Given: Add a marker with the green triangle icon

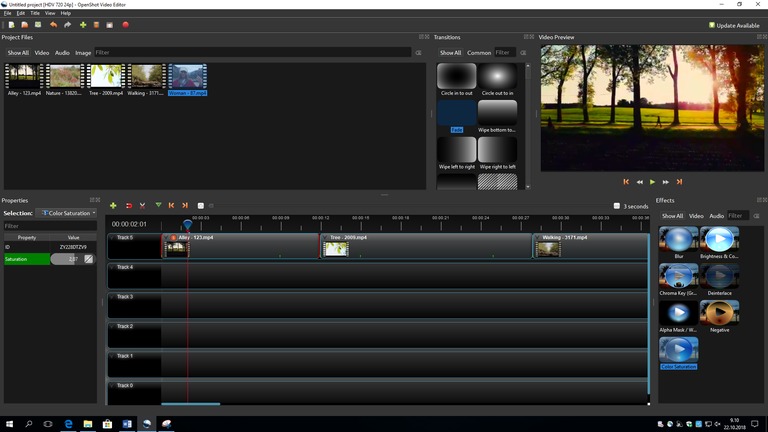Looking at the screenshot, I should 158,205.
